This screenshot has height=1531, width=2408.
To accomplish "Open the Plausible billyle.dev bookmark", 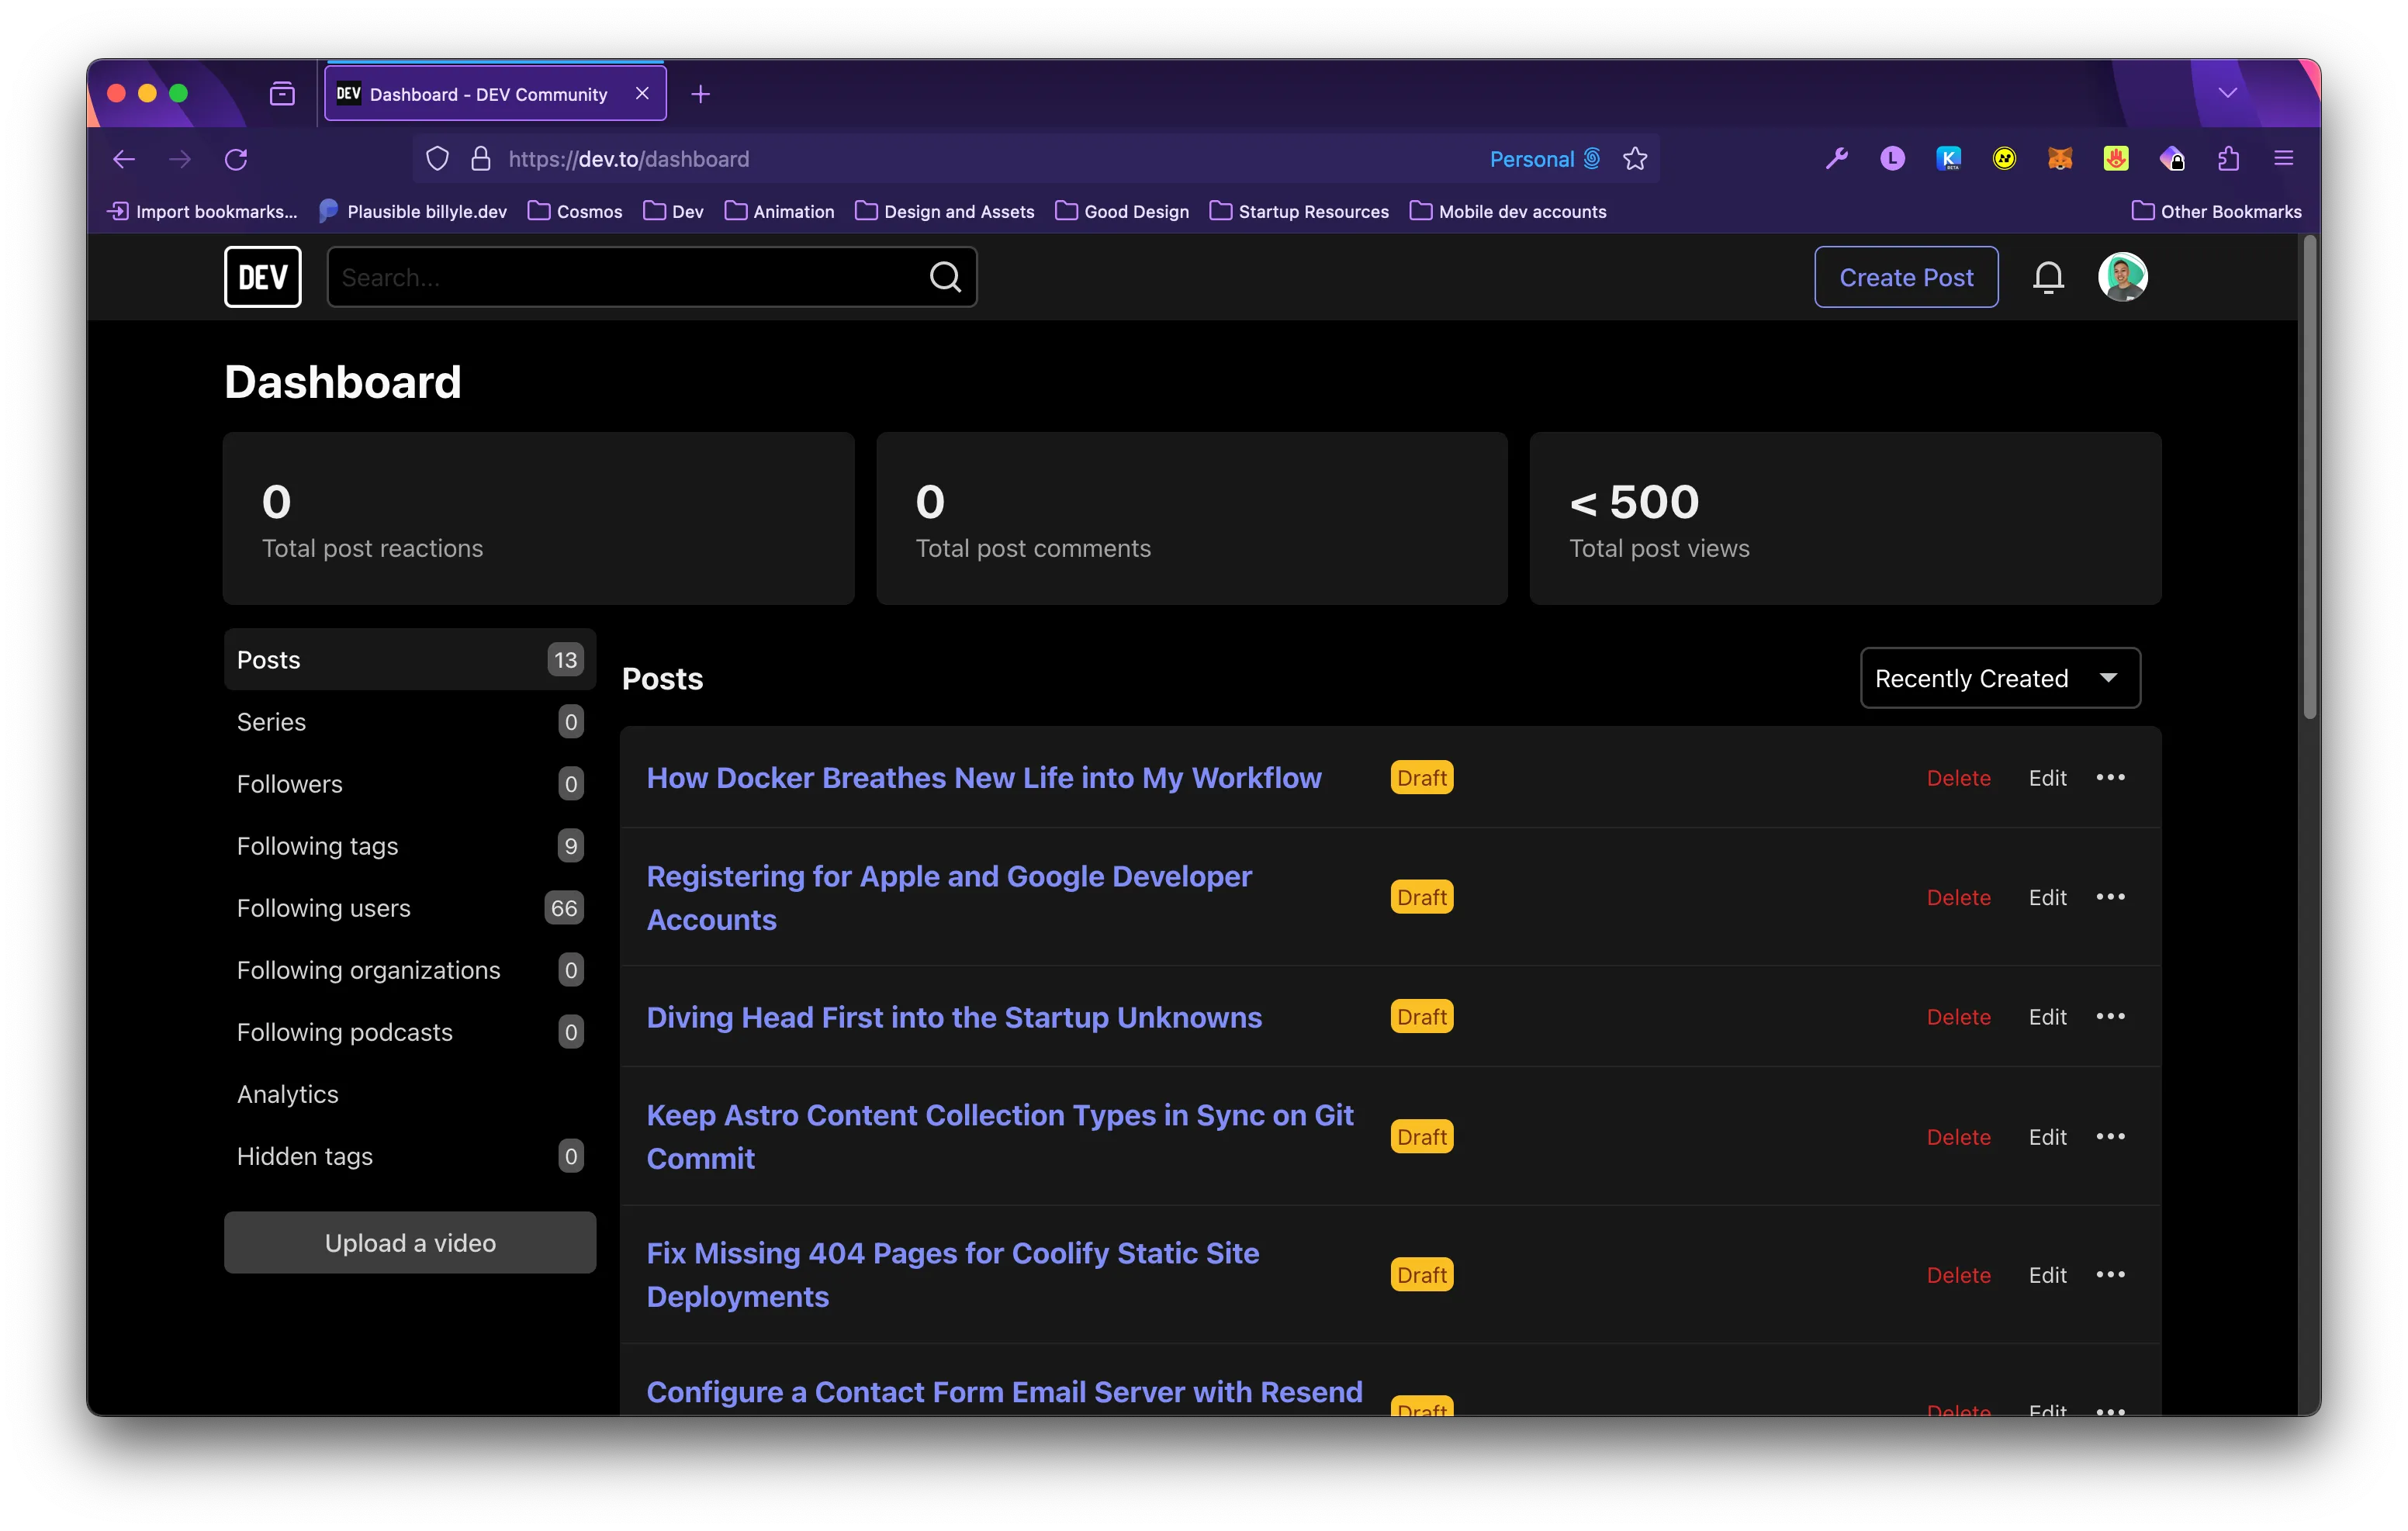I will (413, 211).
